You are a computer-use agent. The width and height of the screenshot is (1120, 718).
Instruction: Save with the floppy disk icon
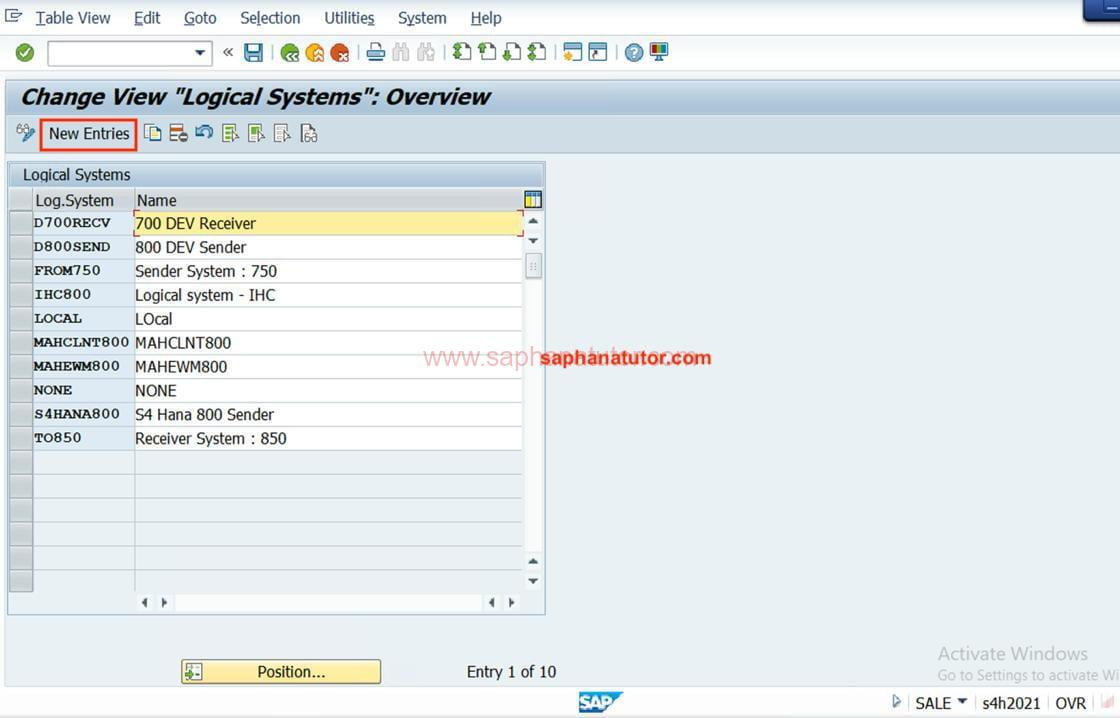253,52
